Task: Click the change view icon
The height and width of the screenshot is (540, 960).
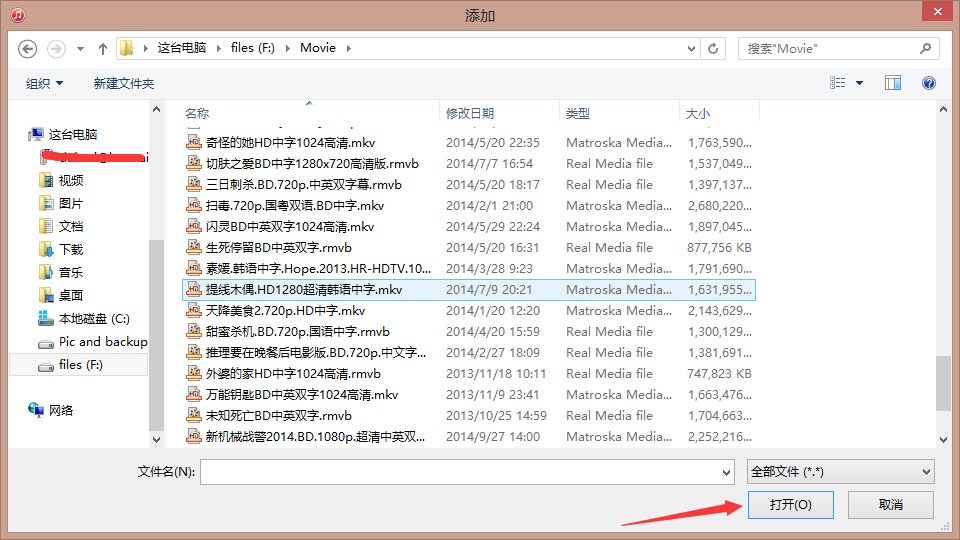Action: [x=838, y=84]
